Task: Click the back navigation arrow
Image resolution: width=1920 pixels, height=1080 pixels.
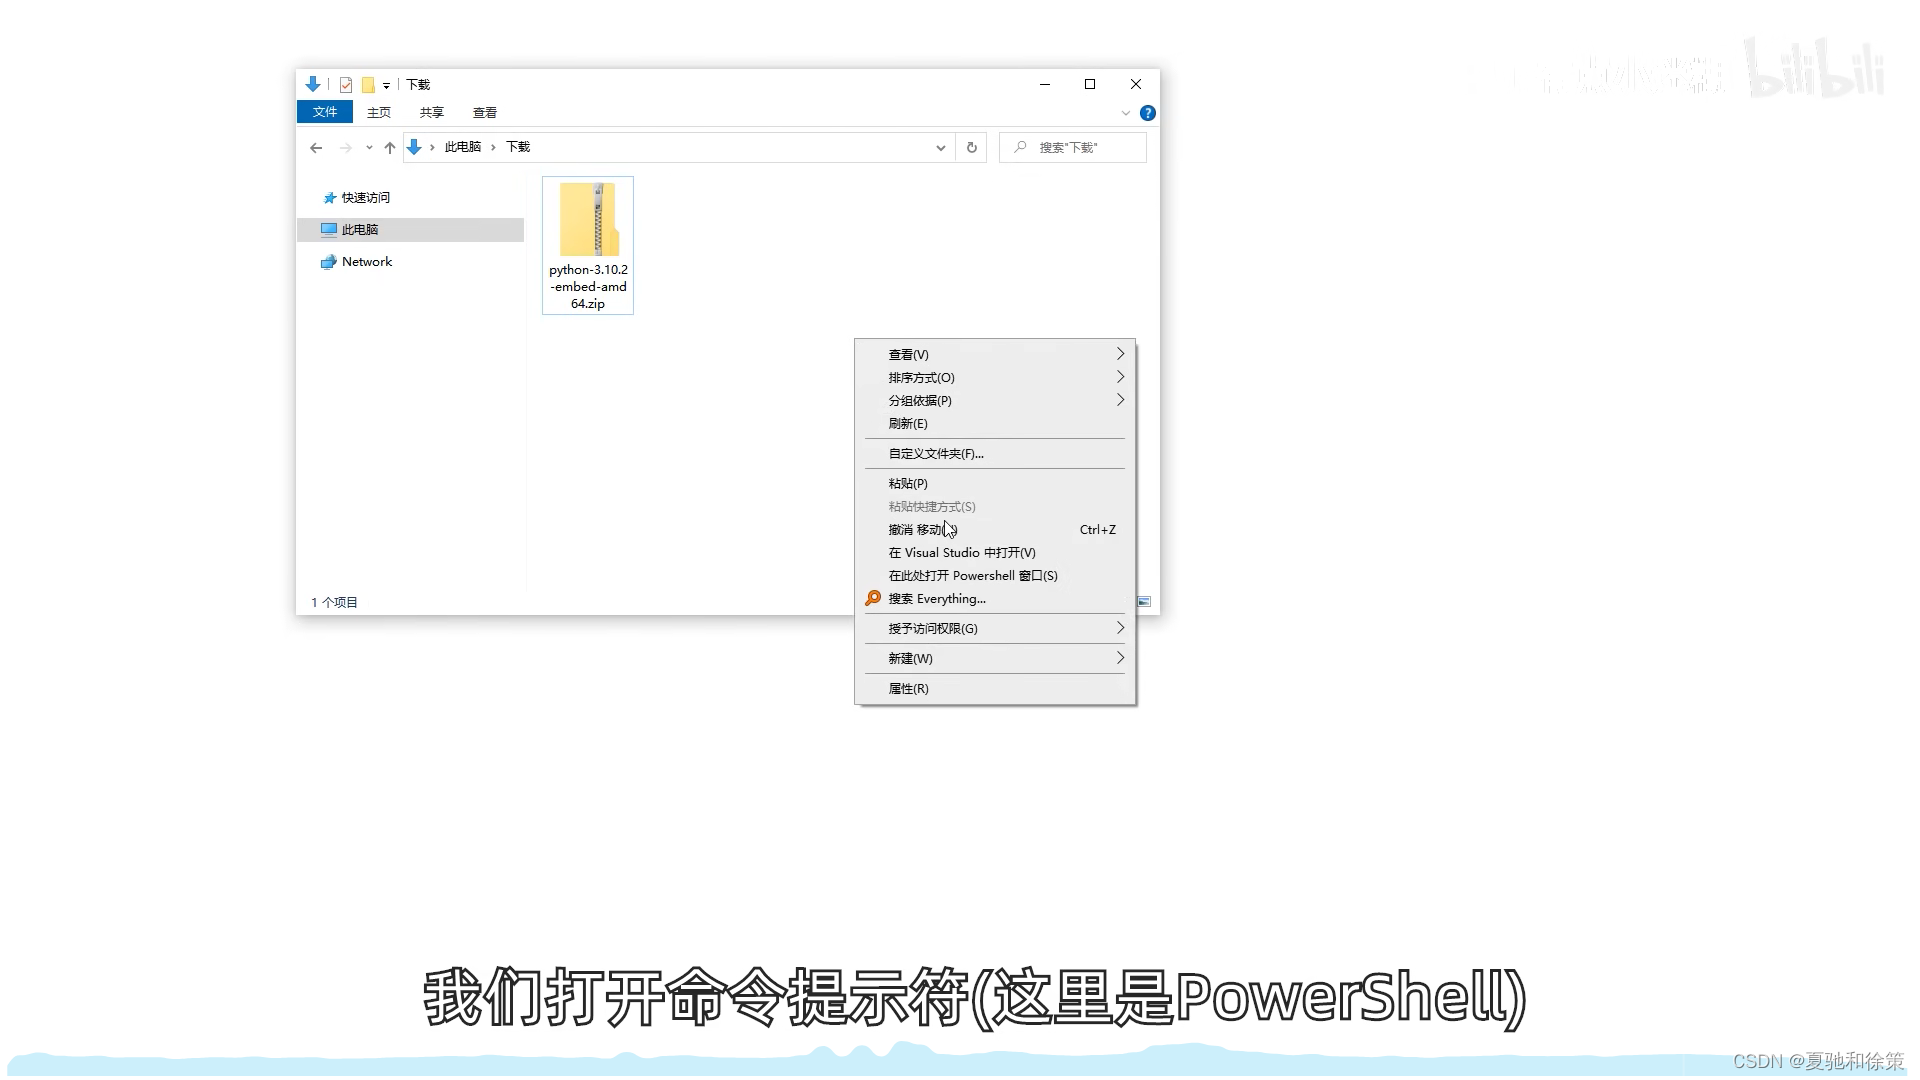Action: 316,148
